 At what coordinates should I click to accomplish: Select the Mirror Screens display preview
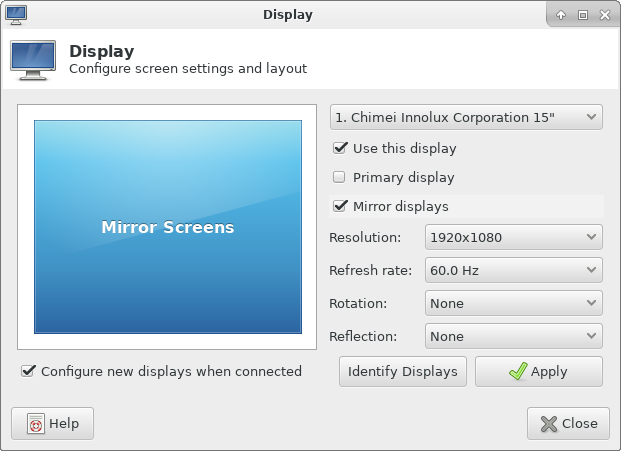tap(167, 228)
